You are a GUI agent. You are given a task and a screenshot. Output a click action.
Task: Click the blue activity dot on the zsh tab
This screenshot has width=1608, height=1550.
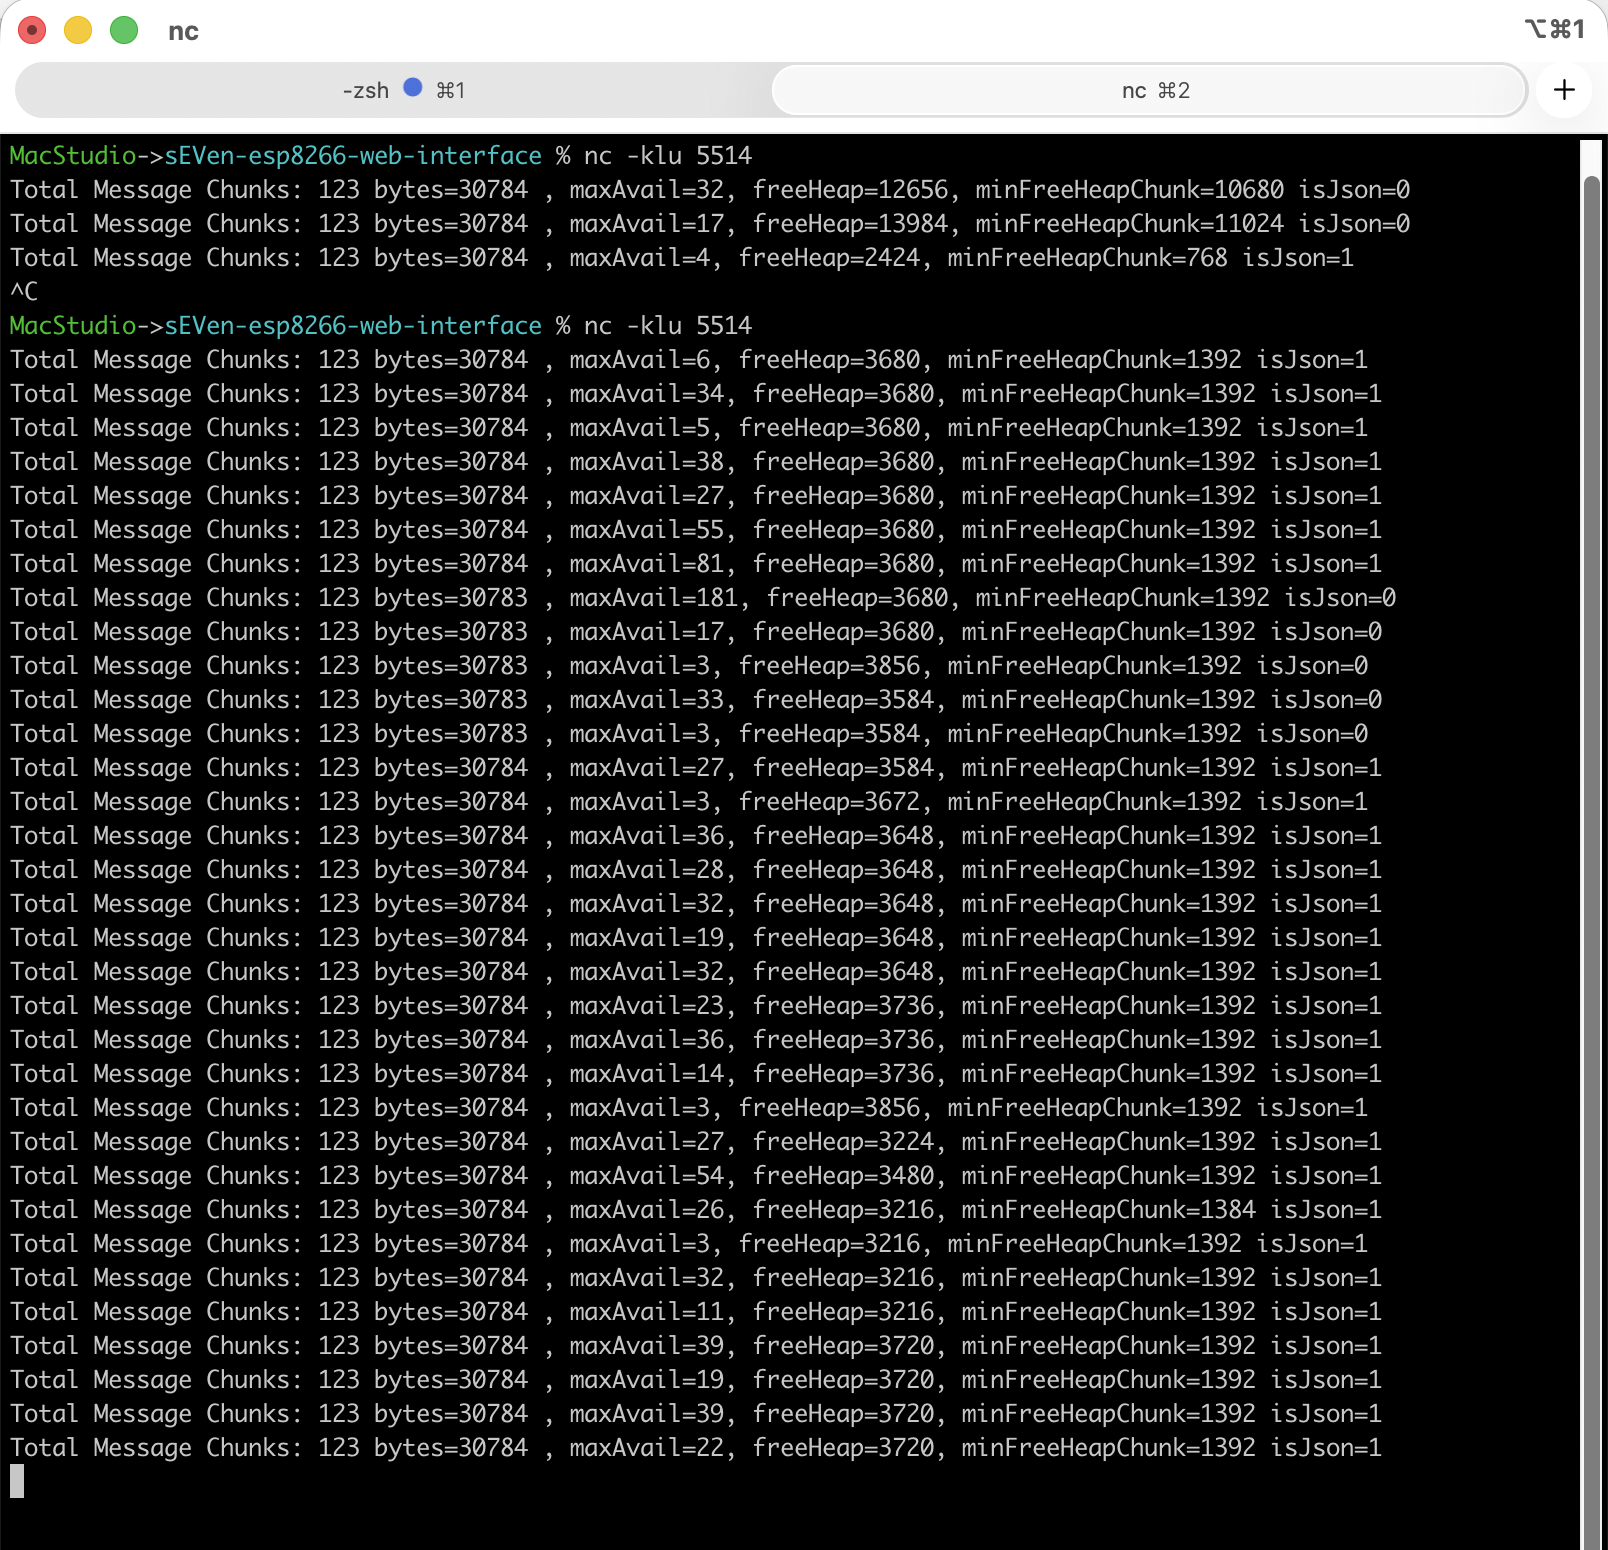pos(412,88)
